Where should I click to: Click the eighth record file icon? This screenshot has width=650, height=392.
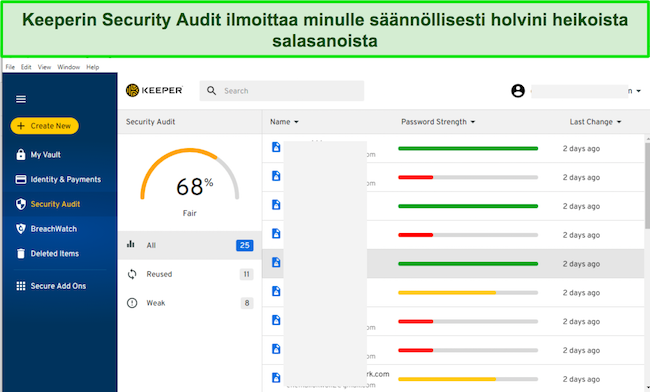click(x=276, y=349)
